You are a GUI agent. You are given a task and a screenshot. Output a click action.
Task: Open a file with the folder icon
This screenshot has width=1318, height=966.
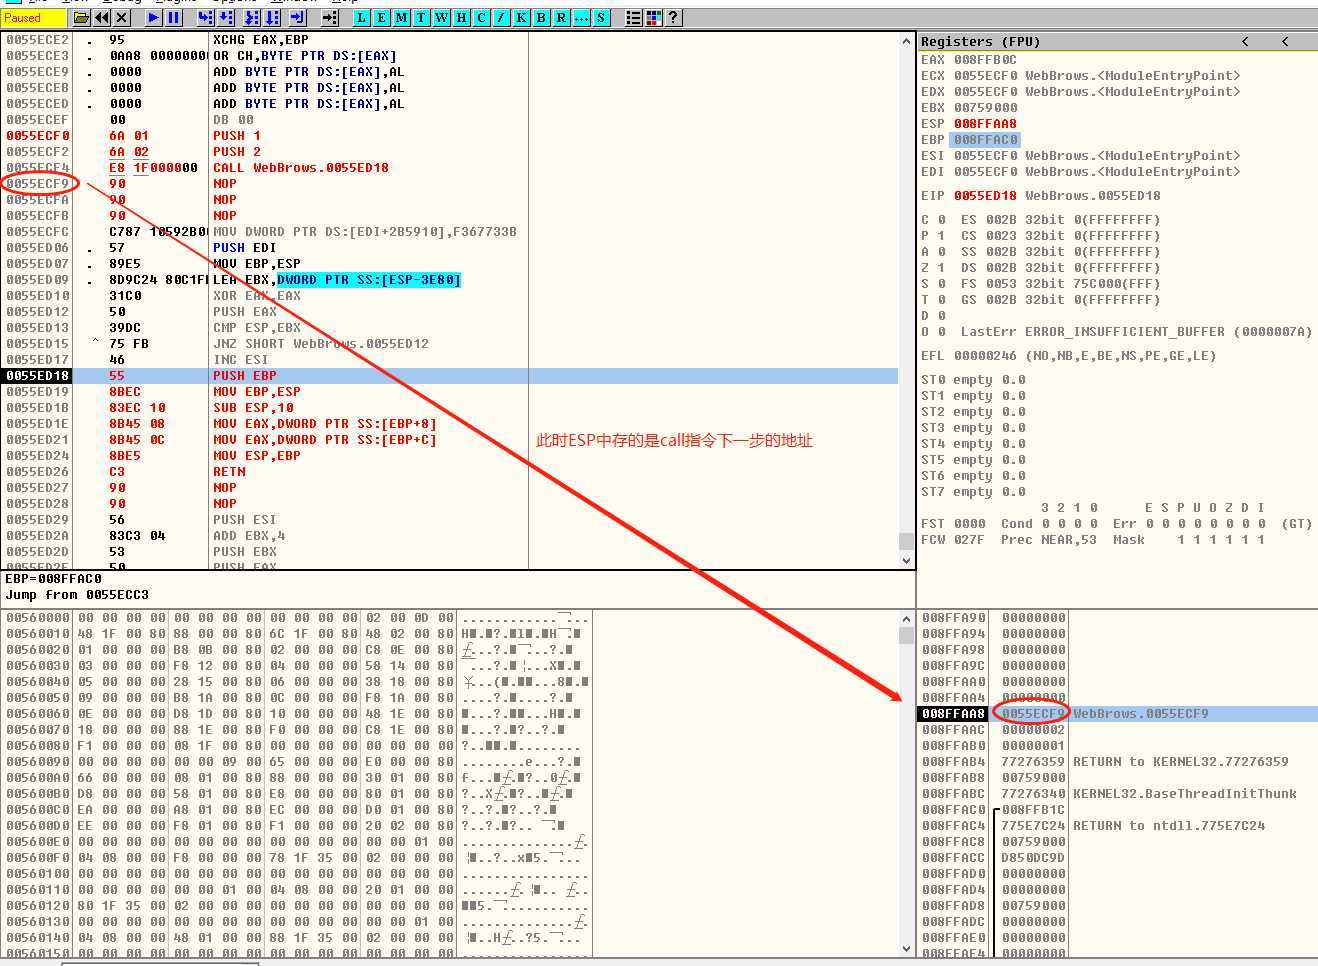81,17
